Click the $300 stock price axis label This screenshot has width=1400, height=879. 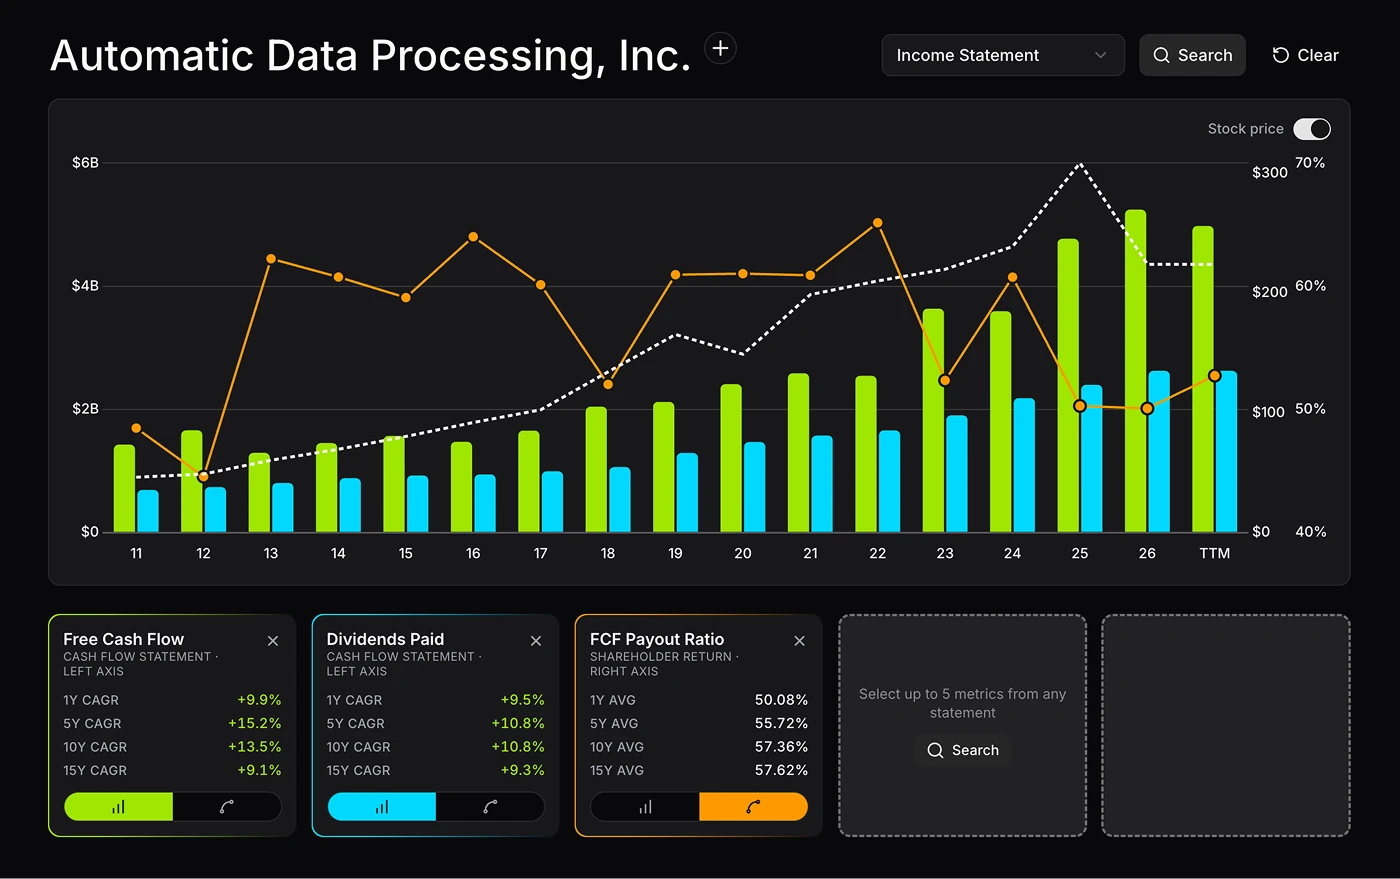1270,173
